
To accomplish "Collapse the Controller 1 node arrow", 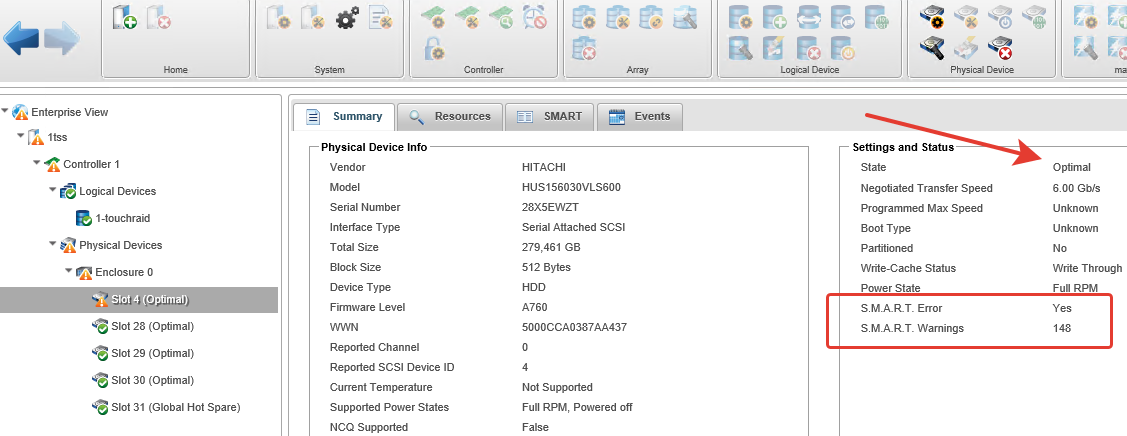I will 38,163.
